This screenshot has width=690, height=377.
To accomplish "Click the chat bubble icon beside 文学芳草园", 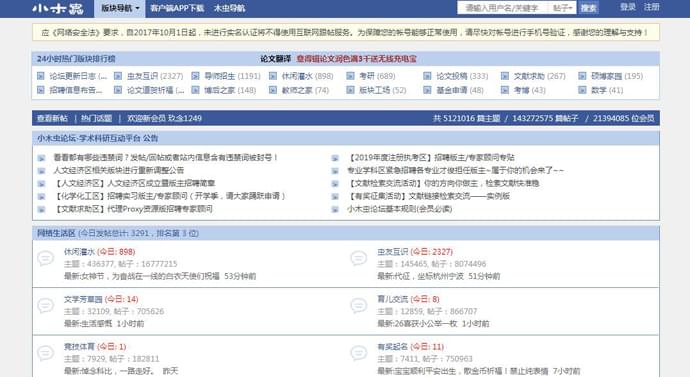I will (x=45, y=305).
